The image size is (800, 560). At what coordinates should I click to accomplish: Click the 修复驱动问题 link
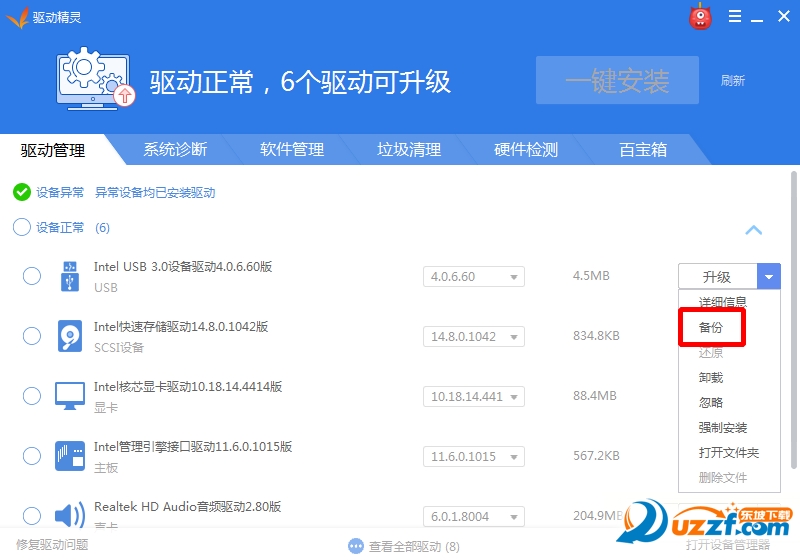click(52, 545)
